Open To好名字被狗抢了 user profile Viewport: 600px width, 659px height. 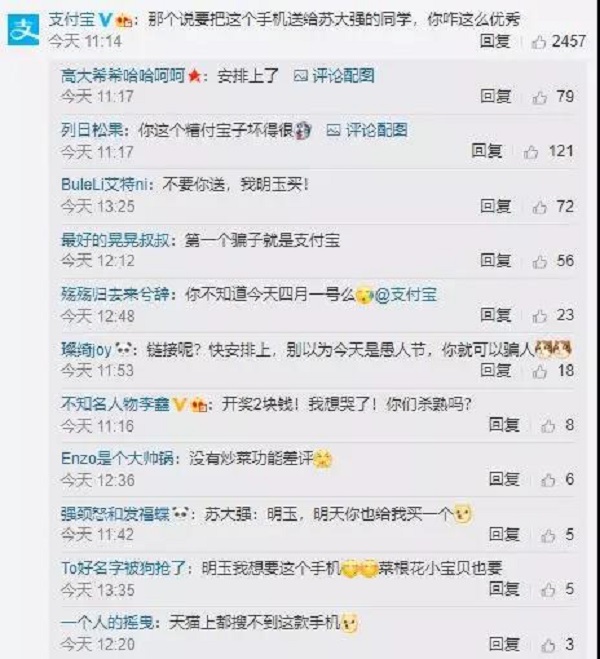point(123,568)
